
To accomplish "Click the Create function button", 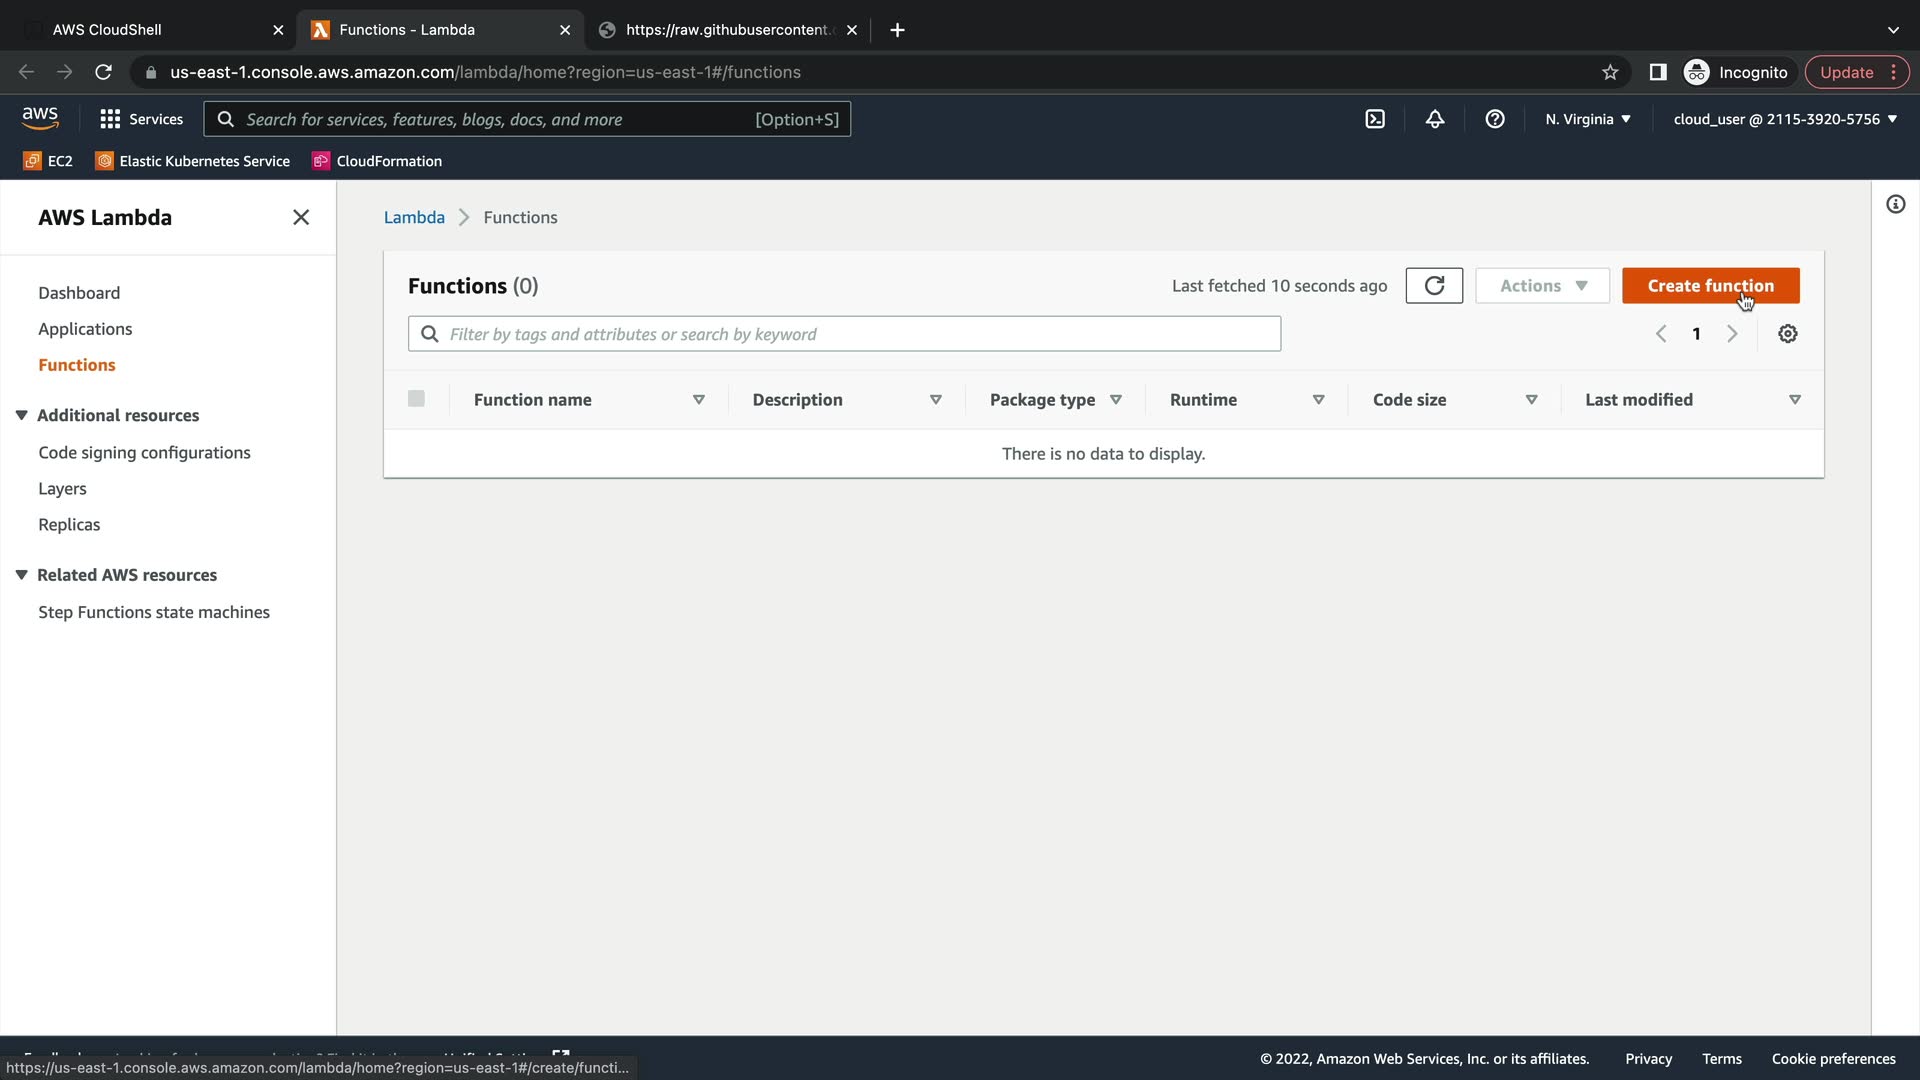I will point(1710,286).
